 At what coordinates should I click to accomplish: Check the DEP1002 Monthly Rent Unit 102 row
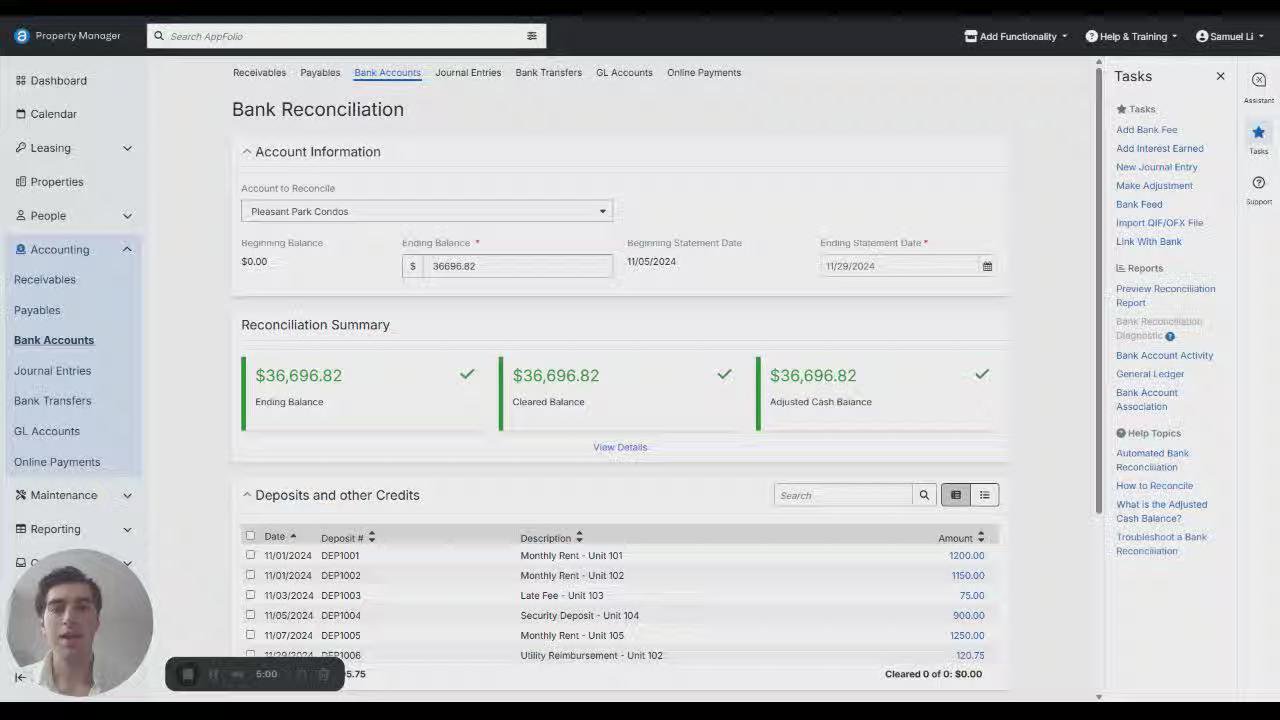pyautogui.click(x=250, y=575)
